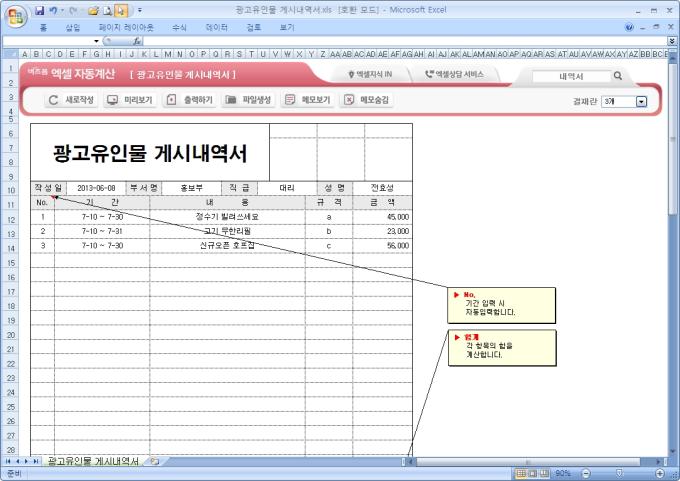Click inside the formula bar field
Image resolution: width=680 pixels, height=481 pixels.
[405, 41]
